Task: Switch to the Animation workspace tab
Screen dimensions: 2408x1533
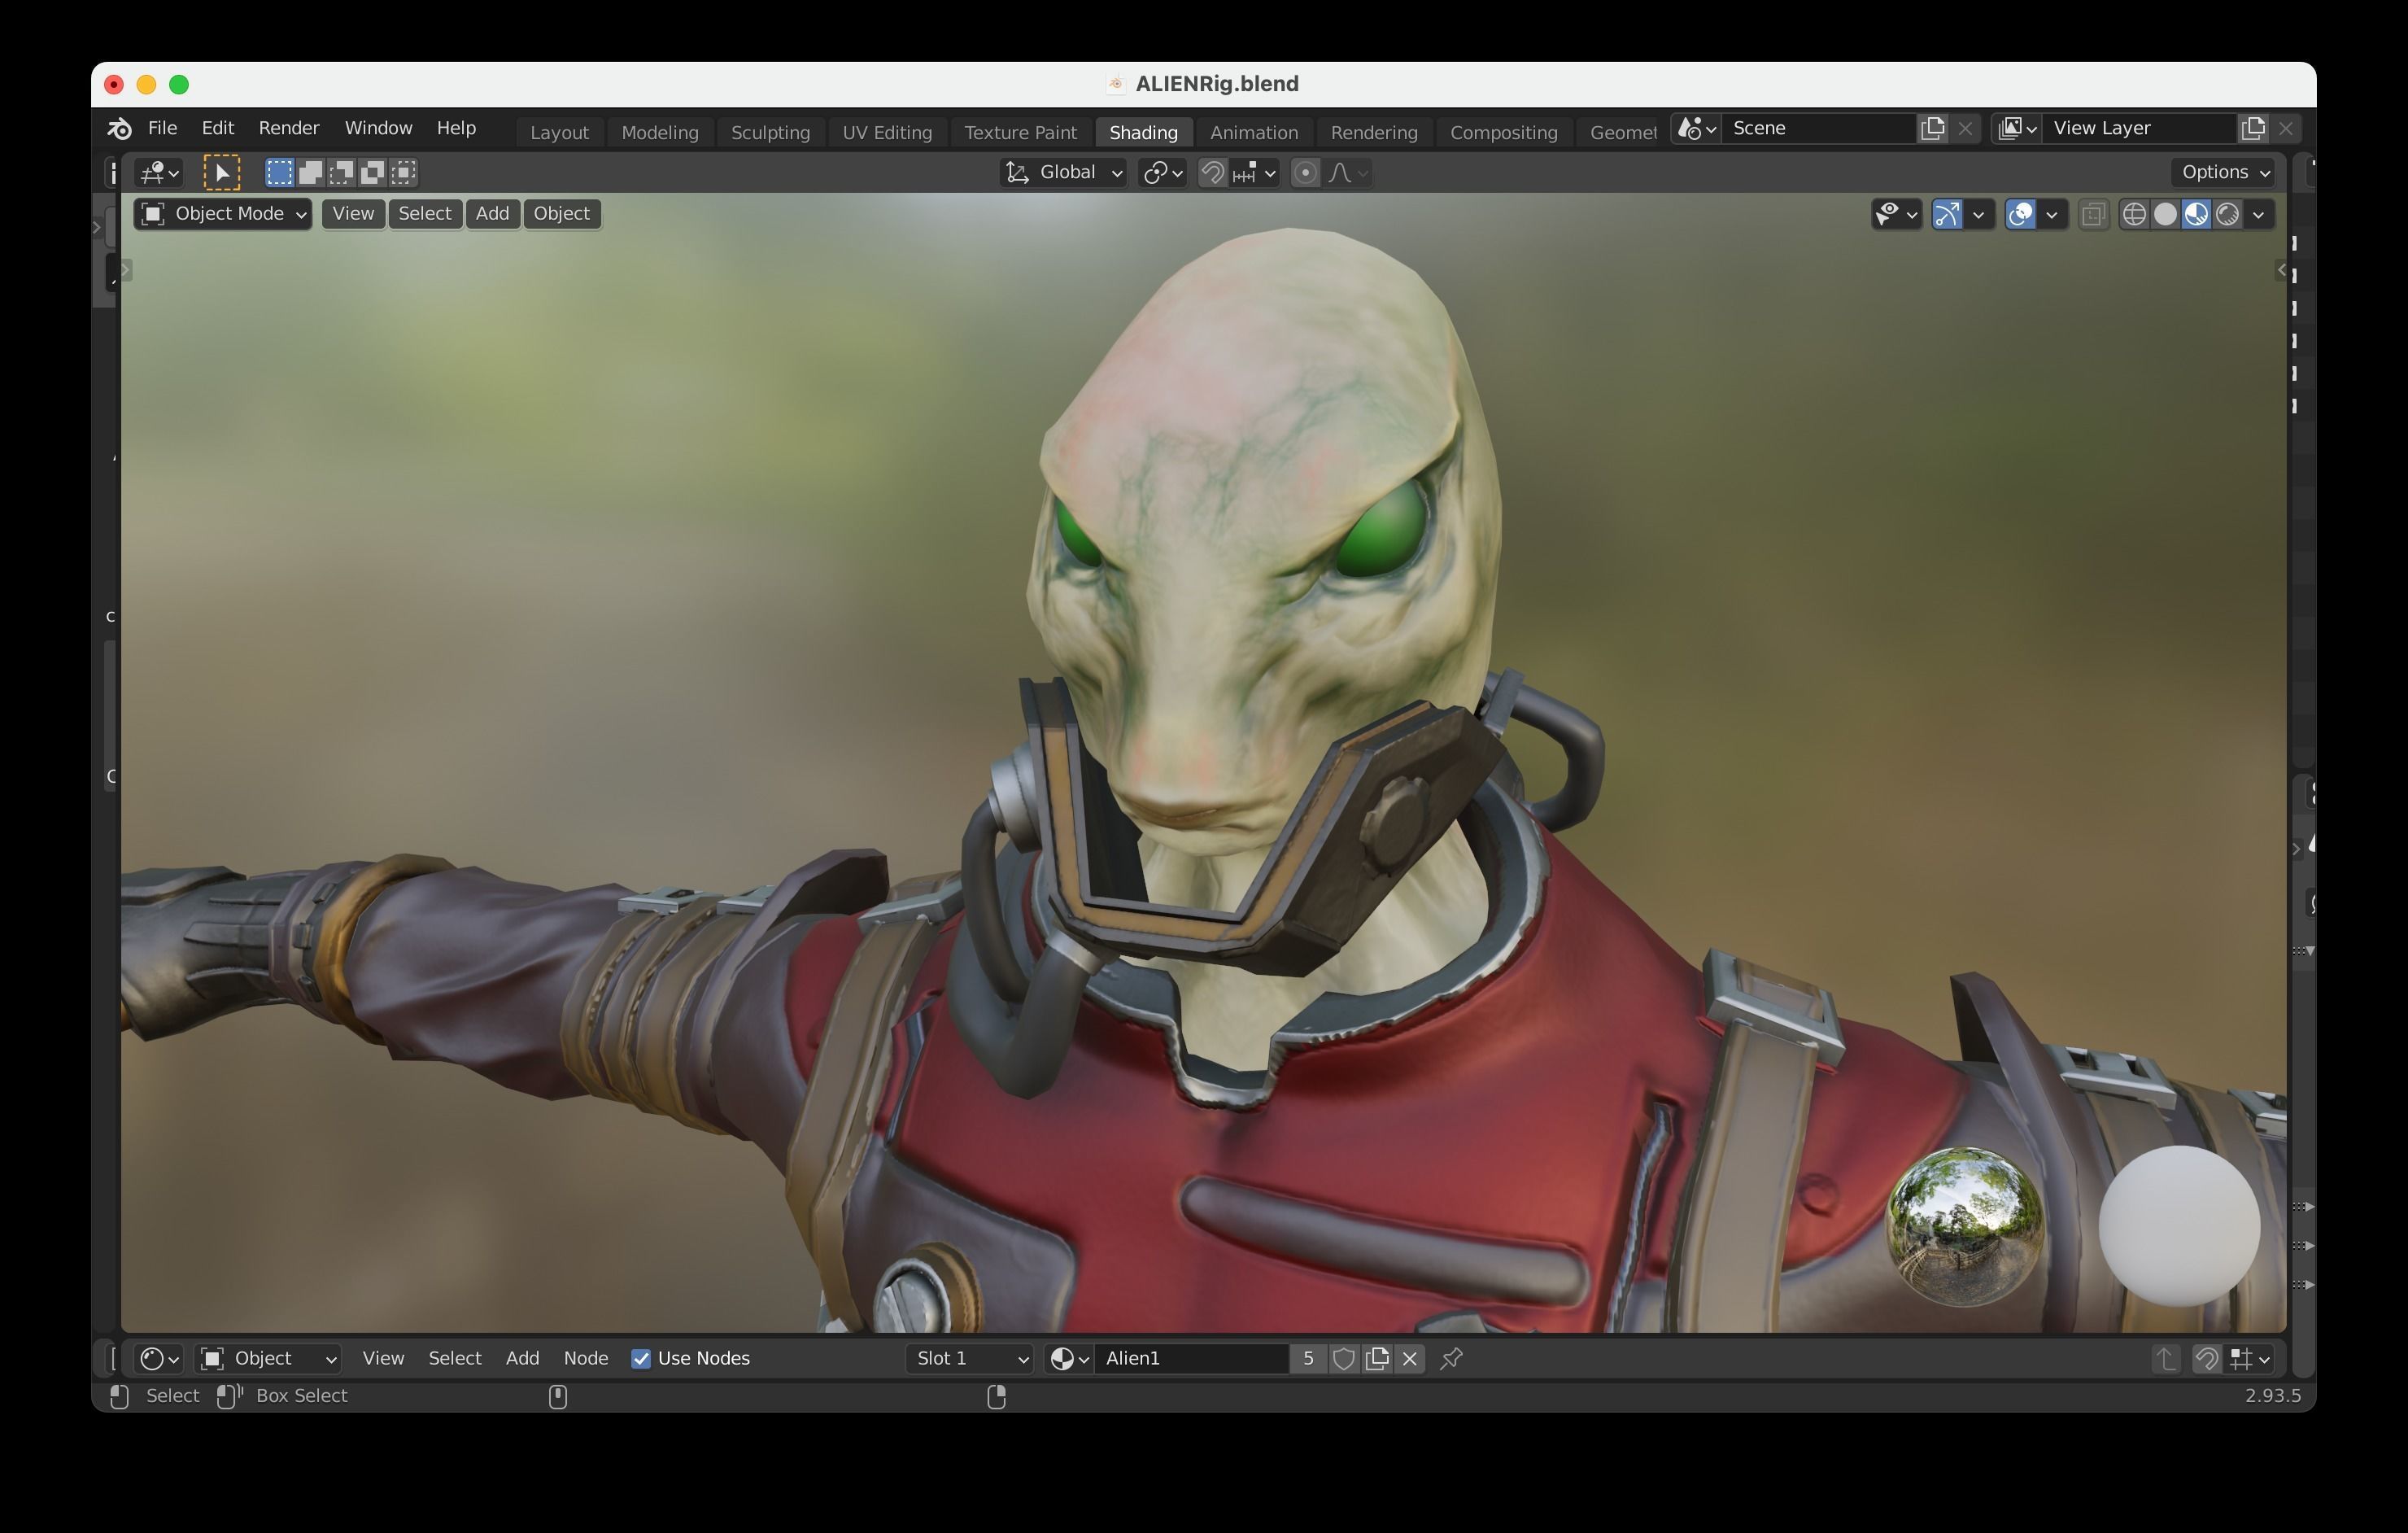Action: coord(1254,132)
